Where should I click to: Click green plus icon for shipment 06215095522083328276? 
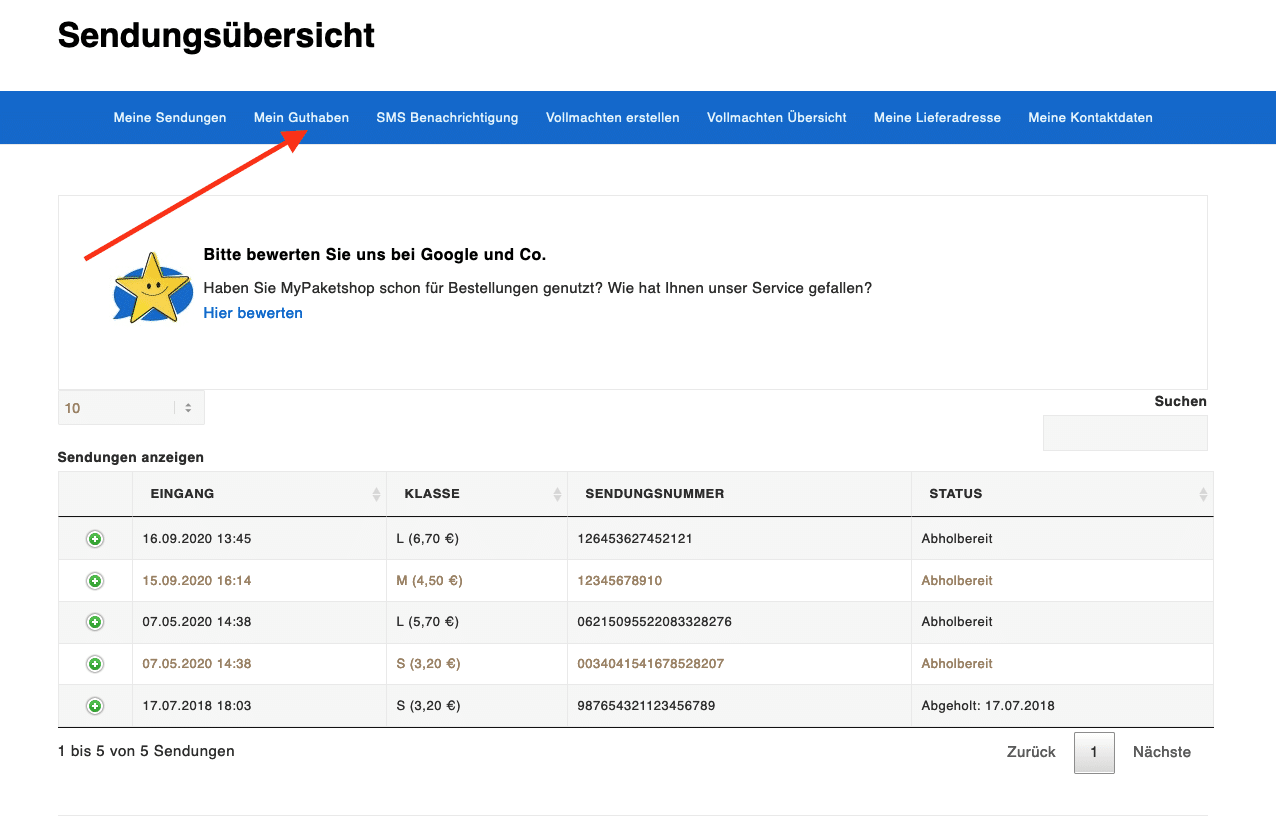pos(95,622)
